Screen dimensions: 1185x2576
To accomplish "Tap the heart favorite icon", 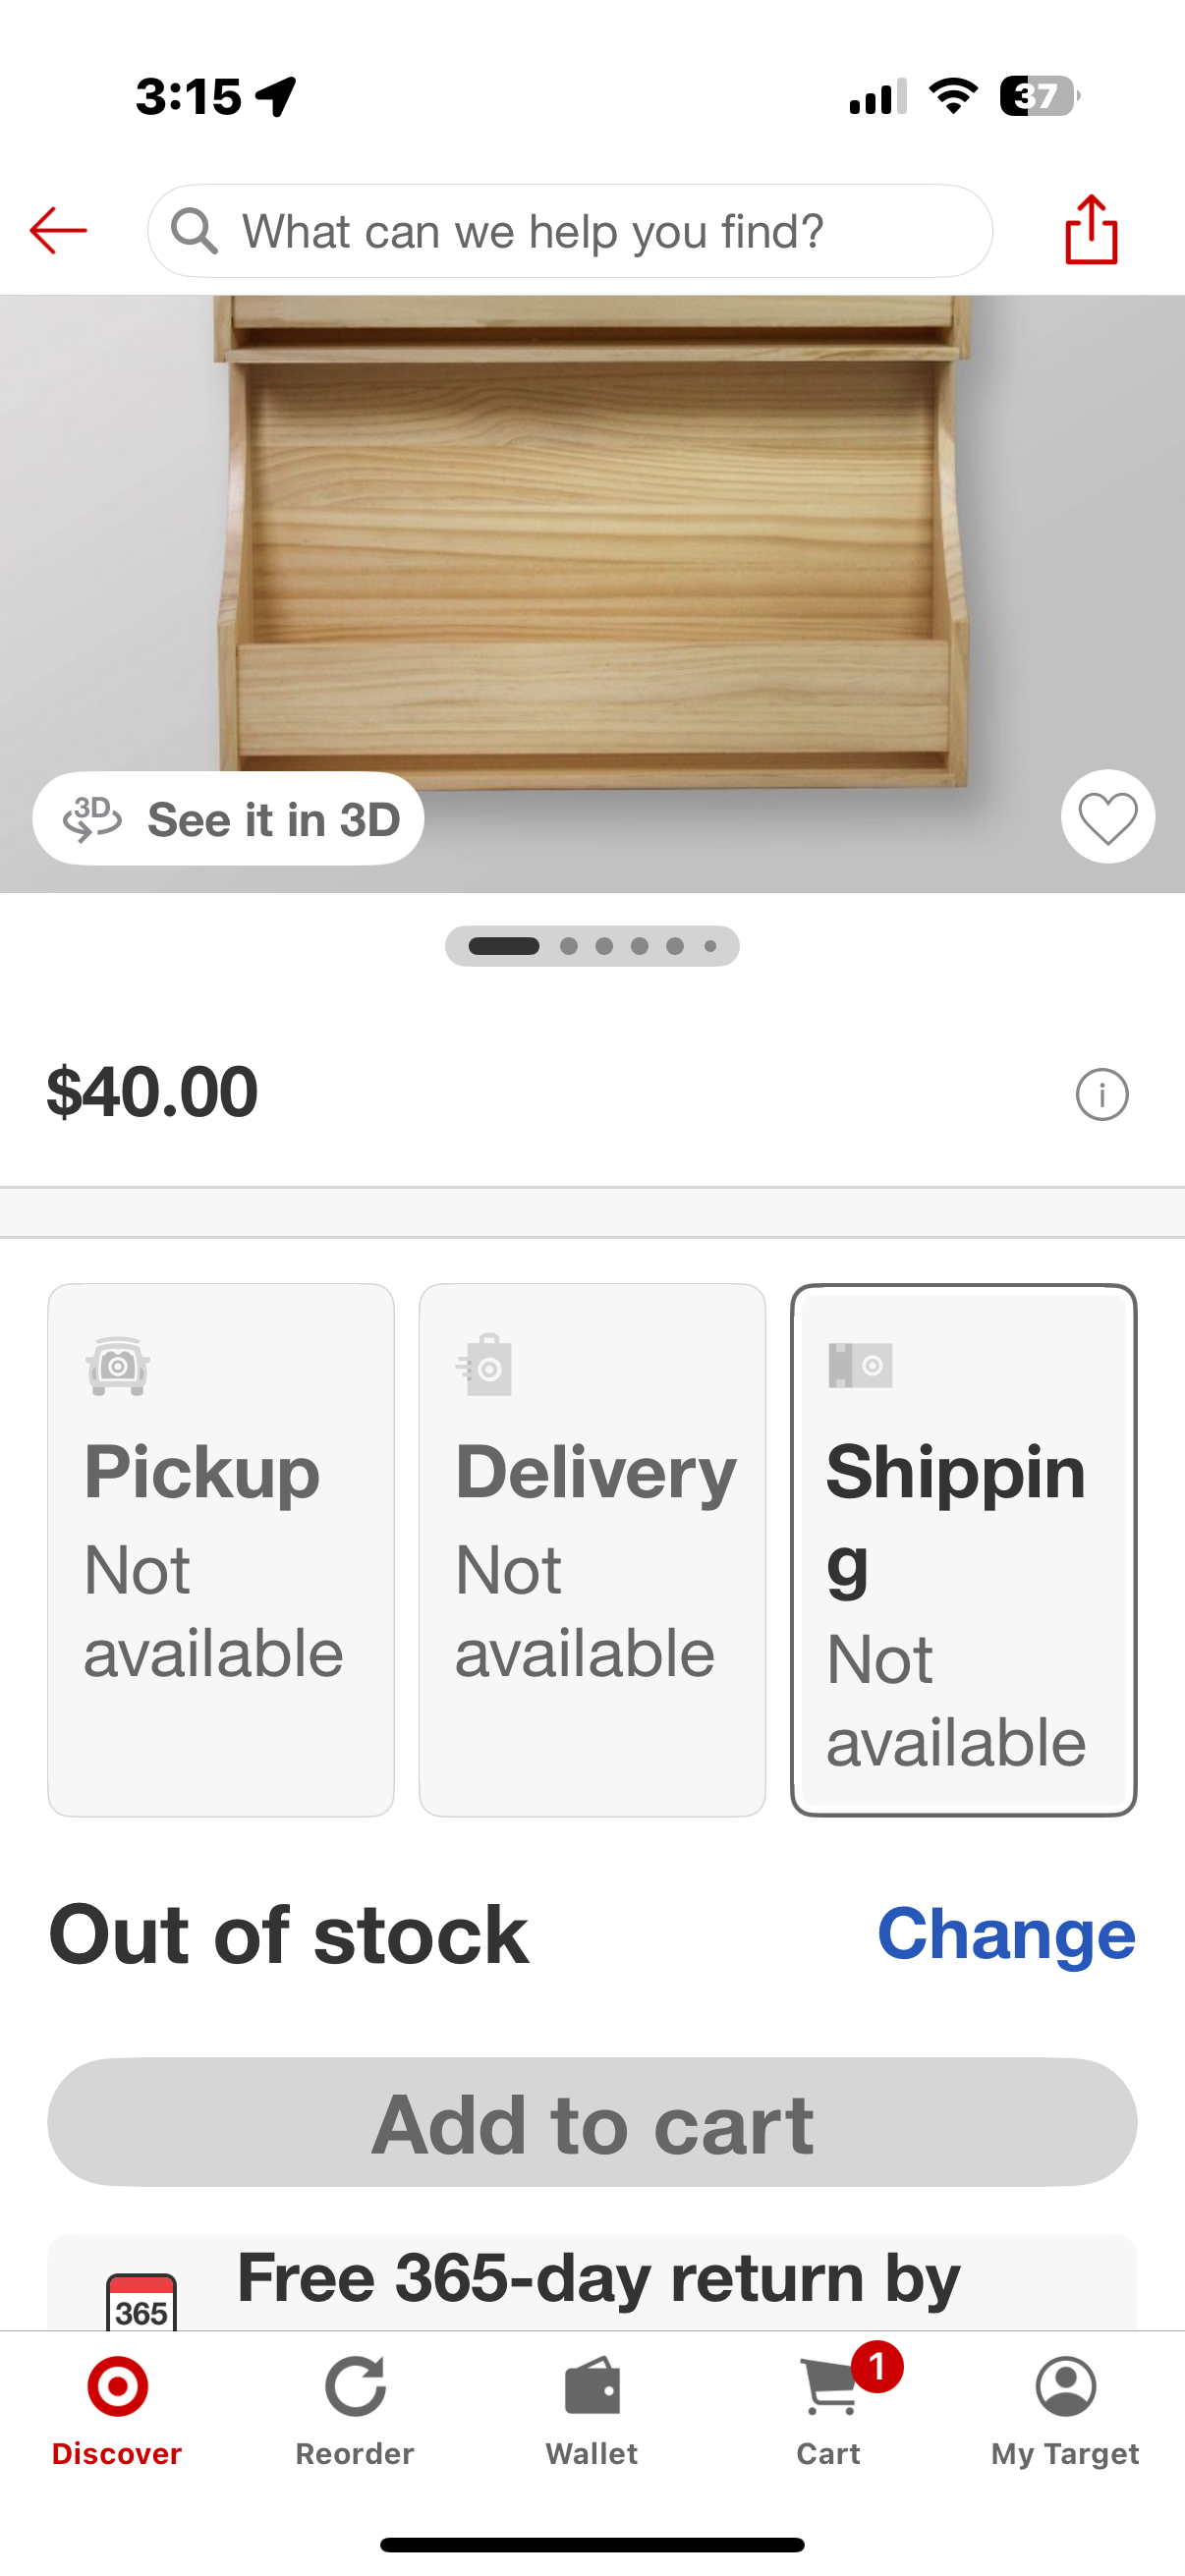I will 1107,817.
